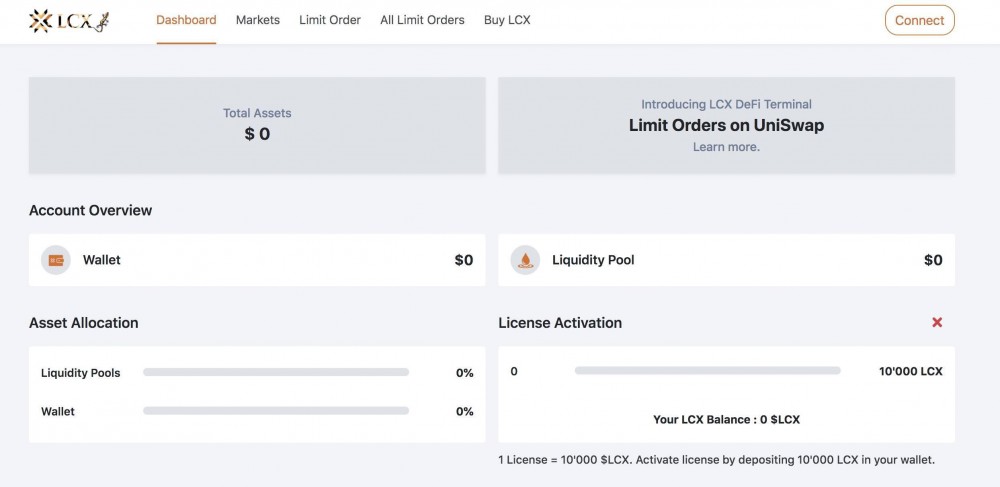Viewport: 1000px width, 487px height.
Task: Click the License Activation LCX progress bar
Action: click(707, 371)
